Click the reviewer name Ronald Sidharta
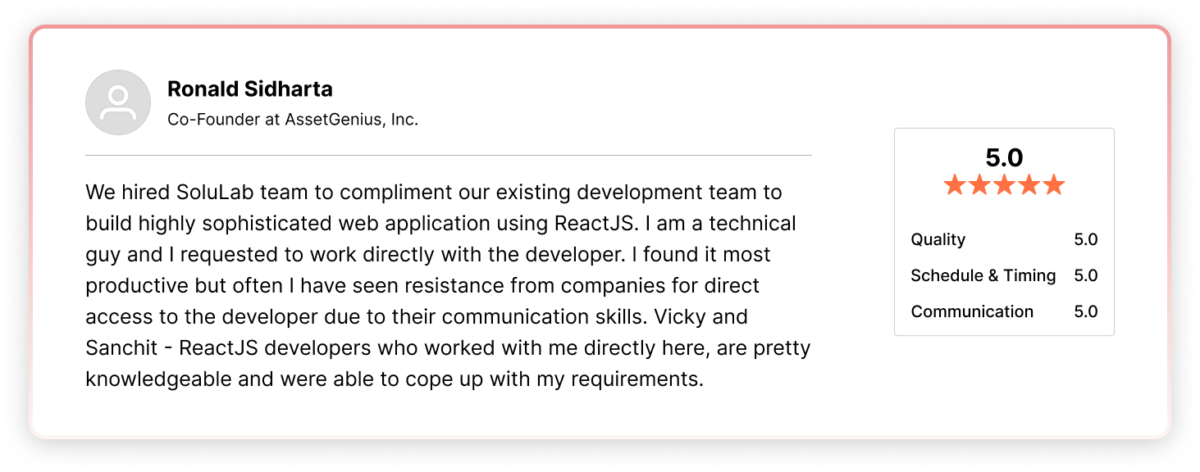This screenshot has height=472, width=1200. (250, 90)
